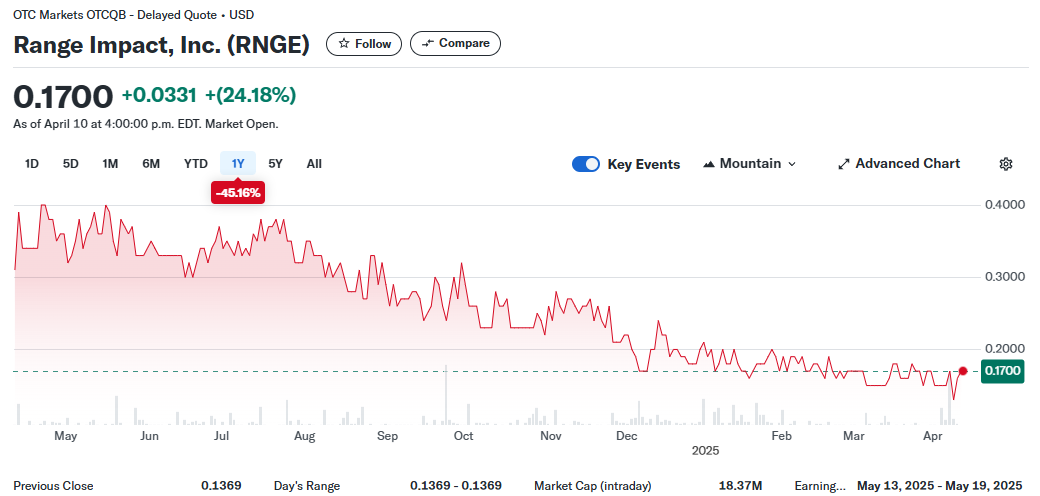Viewport: 1040px width, 496px height.
Task: Click the compare arrows icon
Action: [428, 44]
